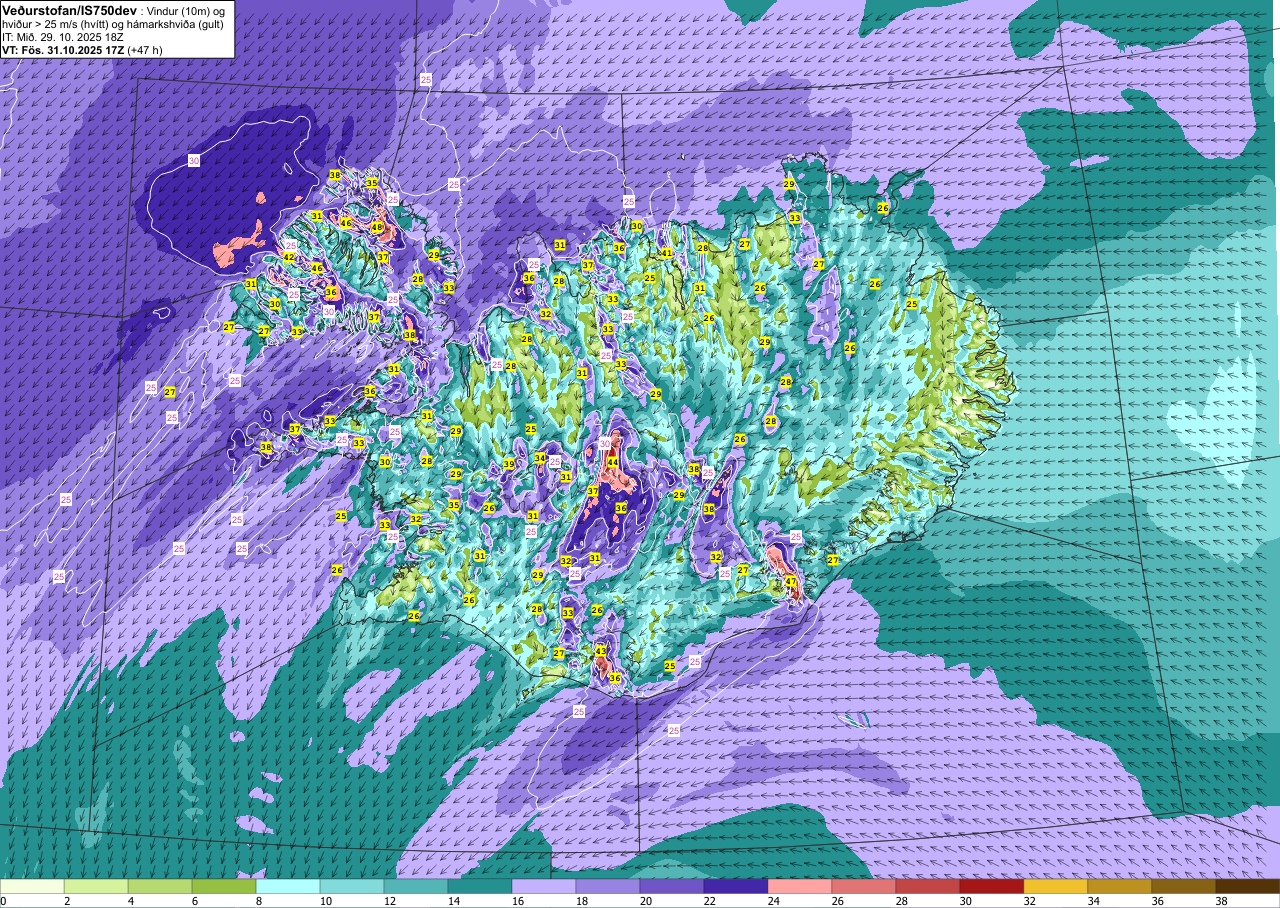Click the valid time 'VT: Fös. 31.10.2025 17Z'
Screen dimensions: 1280x908
coord(62,49)
